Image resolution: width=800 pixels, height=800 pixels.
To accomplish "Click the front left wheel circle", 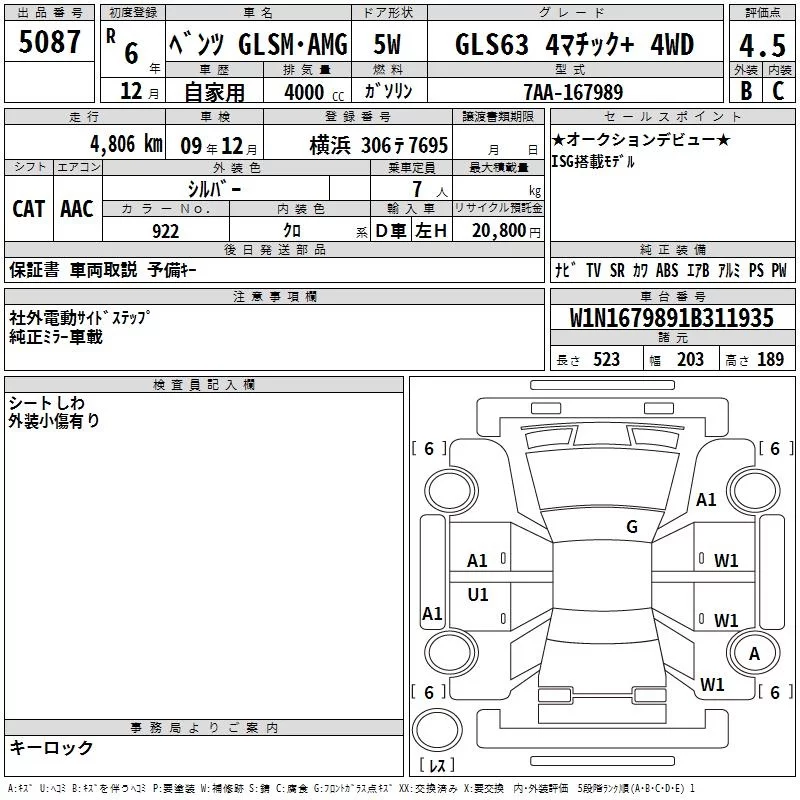I will pos(451,491).
